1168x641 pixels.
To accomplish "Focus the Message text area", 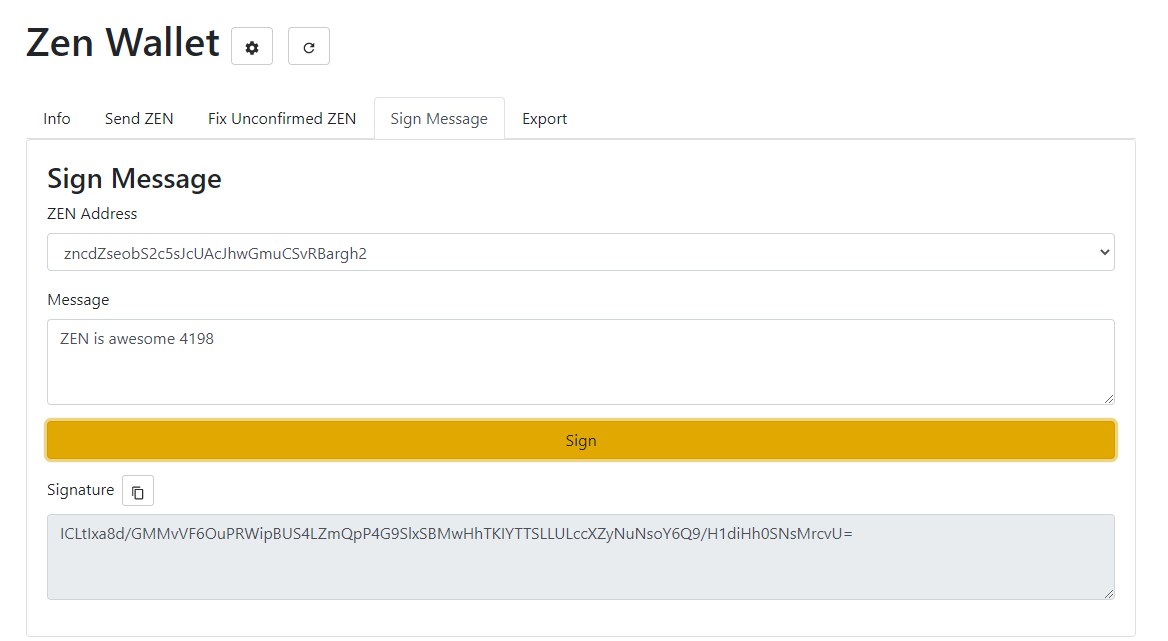I will point(580,362).
